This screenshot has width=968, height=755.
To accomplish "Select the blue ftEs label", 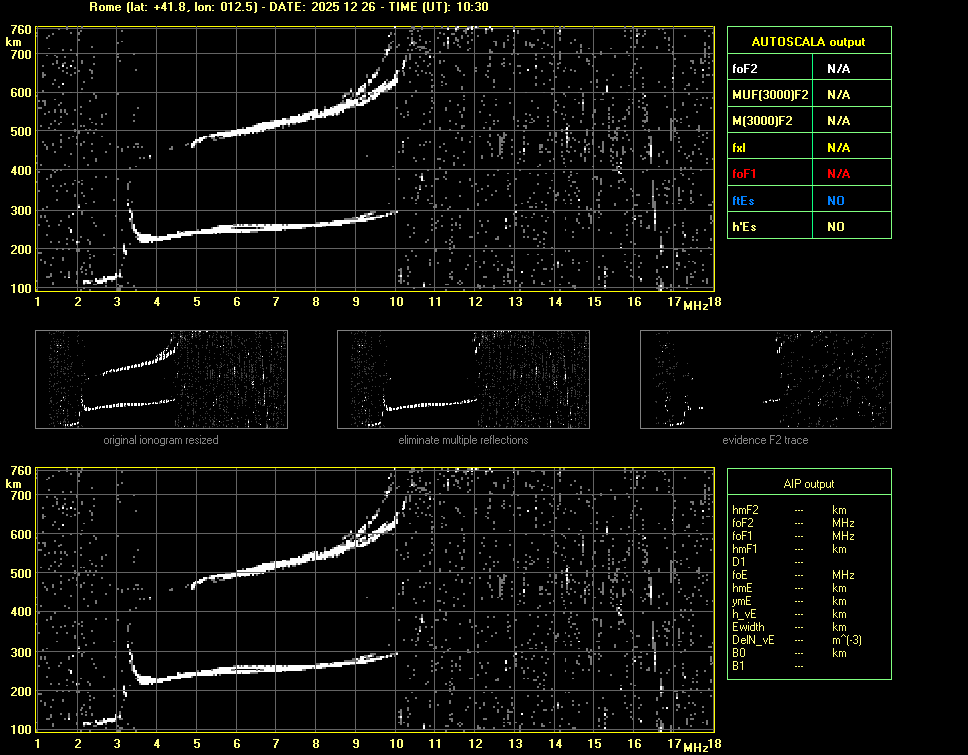I will pos(743,200).
